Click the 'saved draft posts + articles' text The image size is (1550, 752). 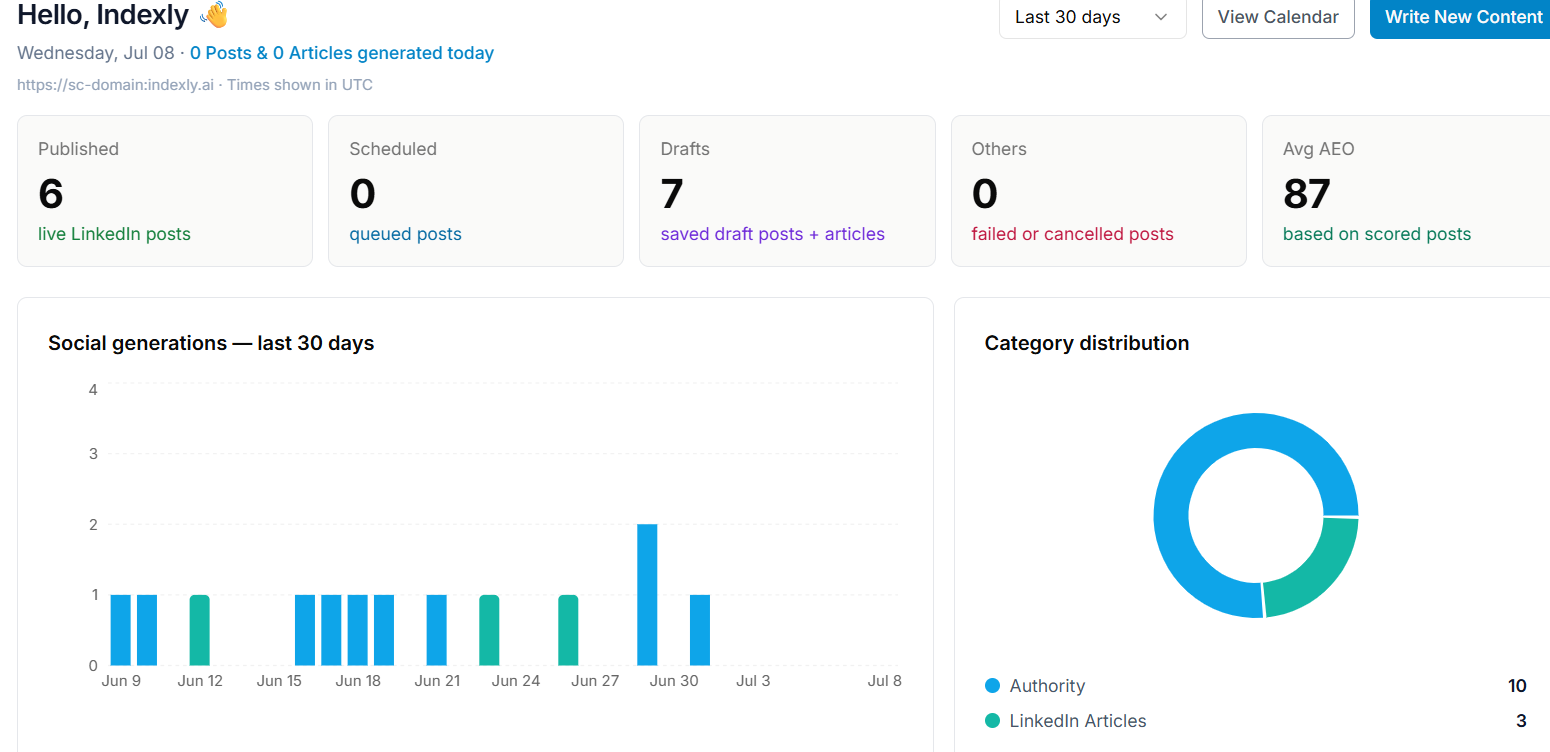(x=772, y=234)
